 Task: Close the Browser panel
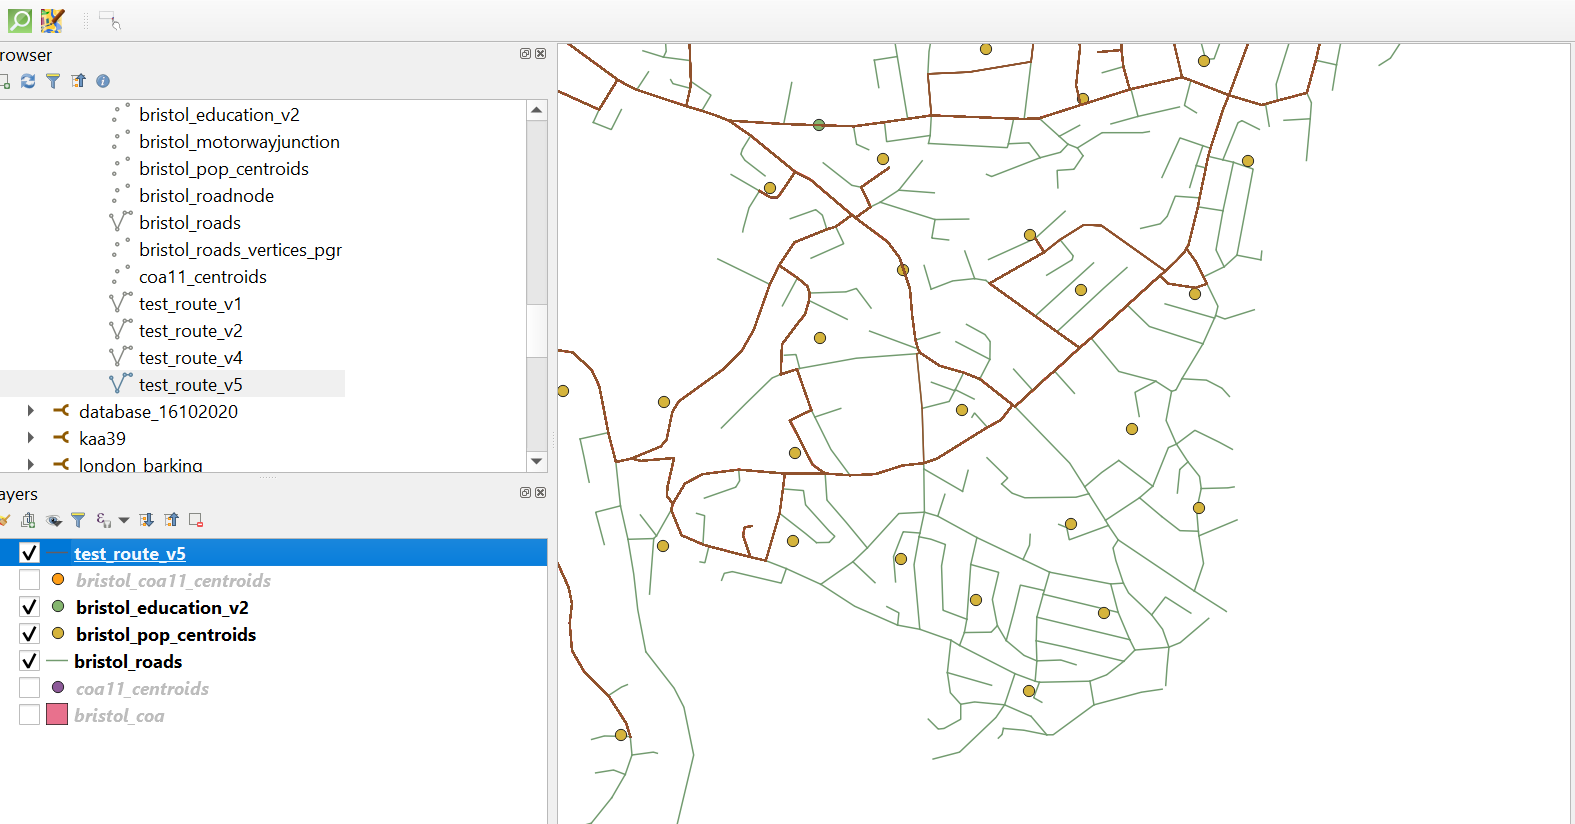click(x=540, y=54)
